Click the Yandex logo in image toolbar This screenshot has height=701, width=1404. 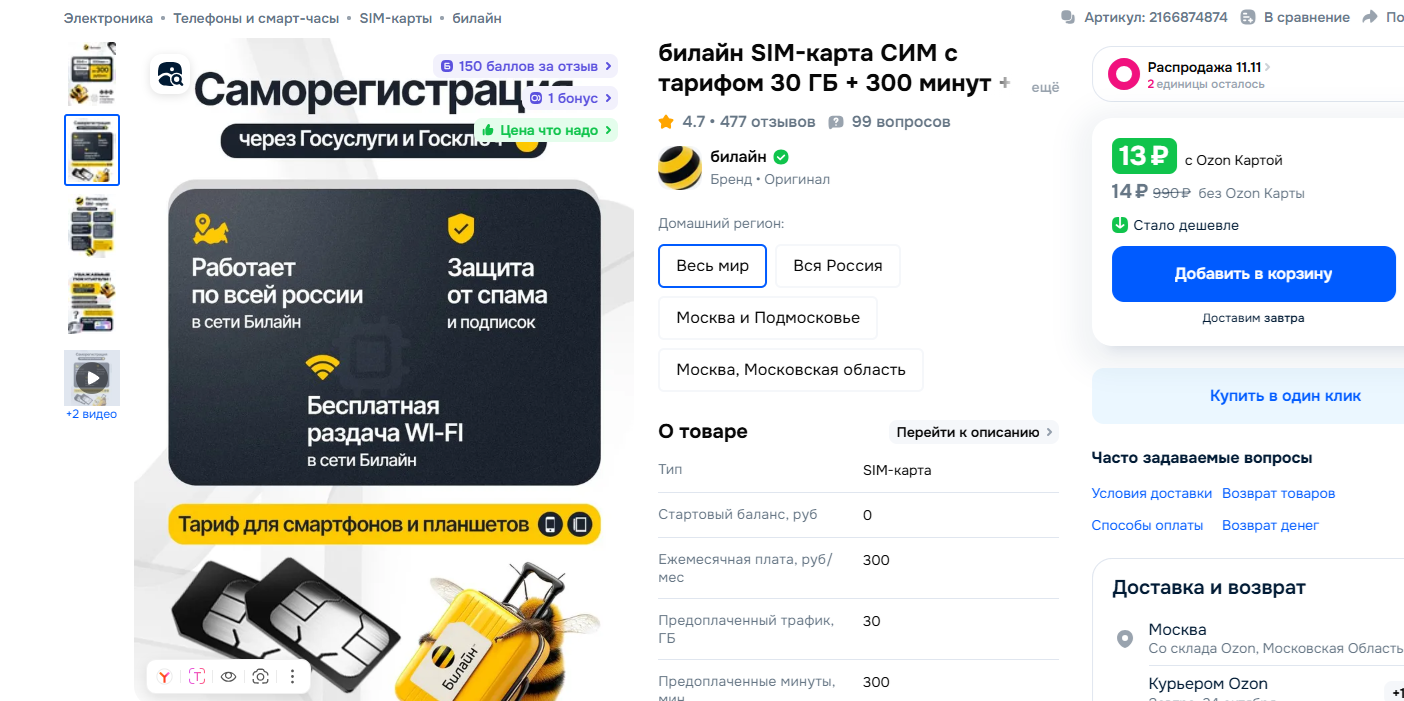164,677
